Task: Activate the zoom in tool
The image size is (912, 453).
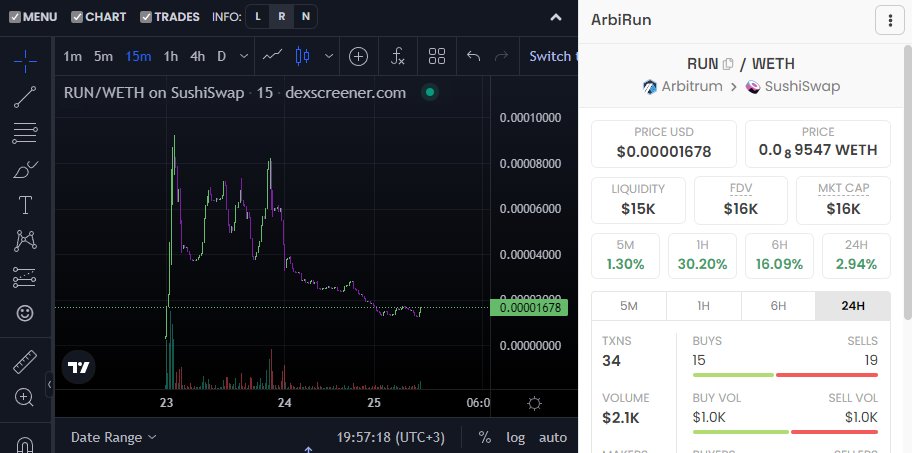Action: [x=24, y=398]
